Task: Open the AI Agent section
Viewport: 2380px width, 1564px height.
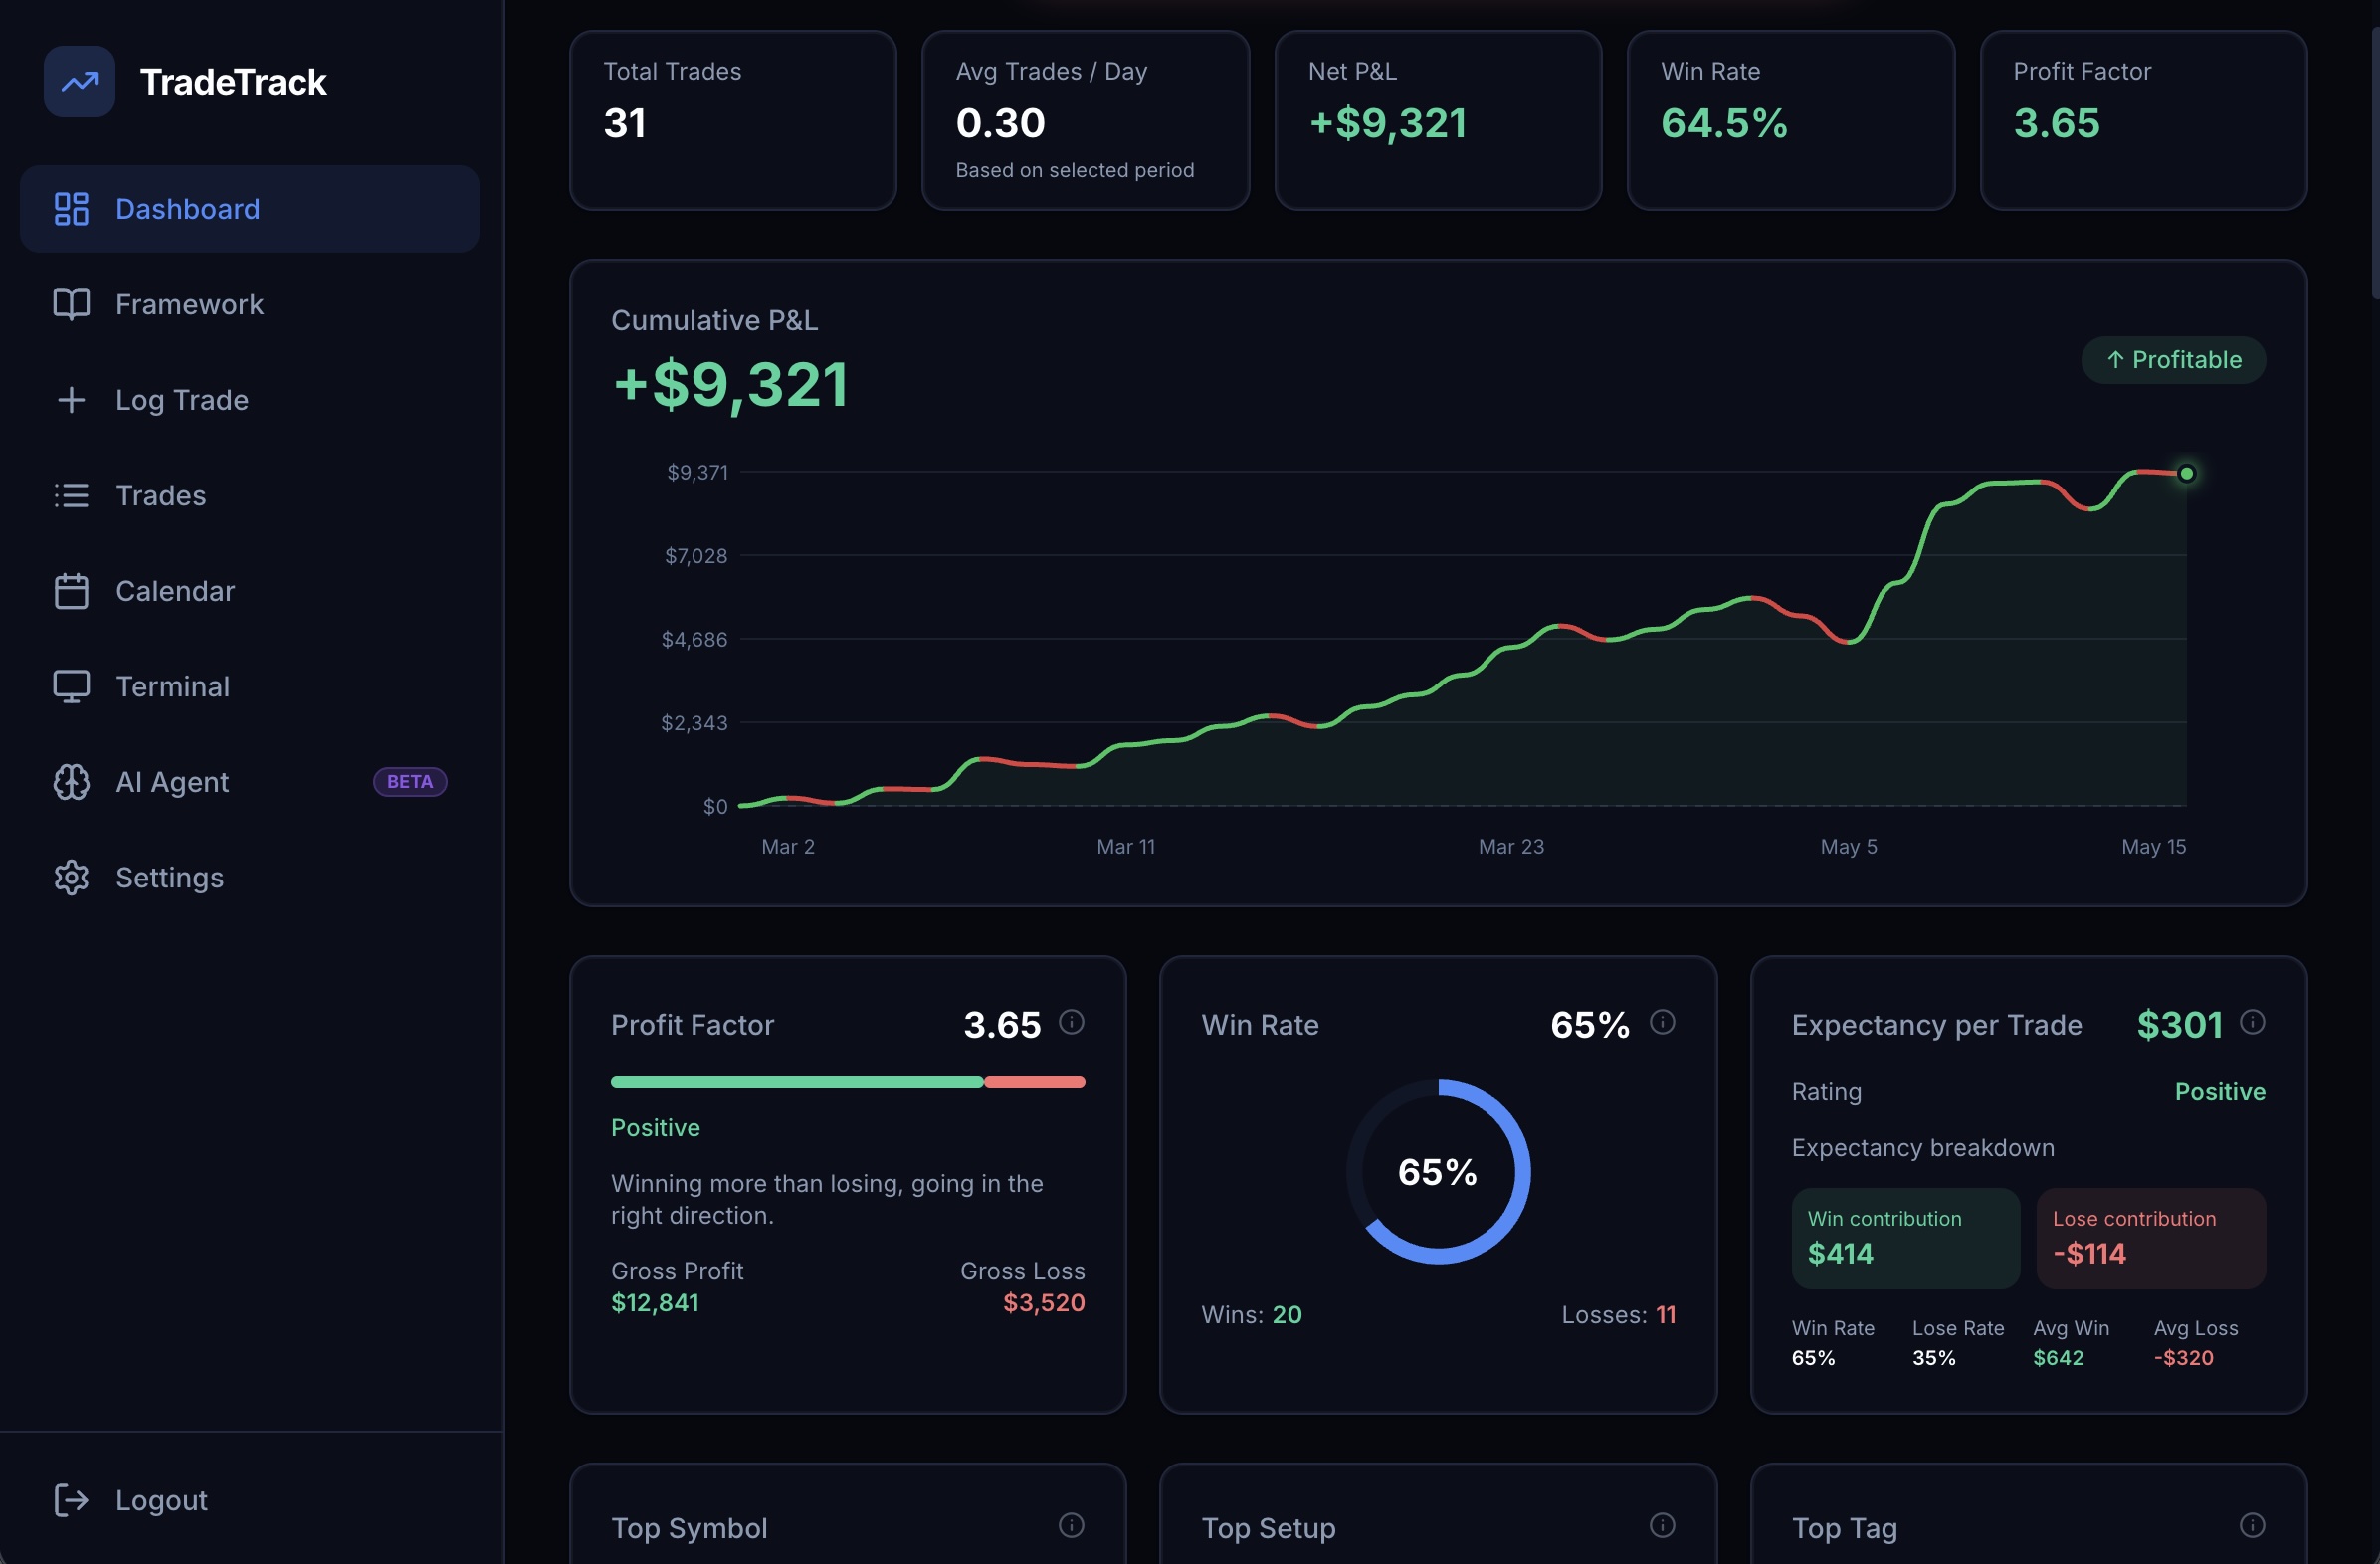Action: coord(249,782)
